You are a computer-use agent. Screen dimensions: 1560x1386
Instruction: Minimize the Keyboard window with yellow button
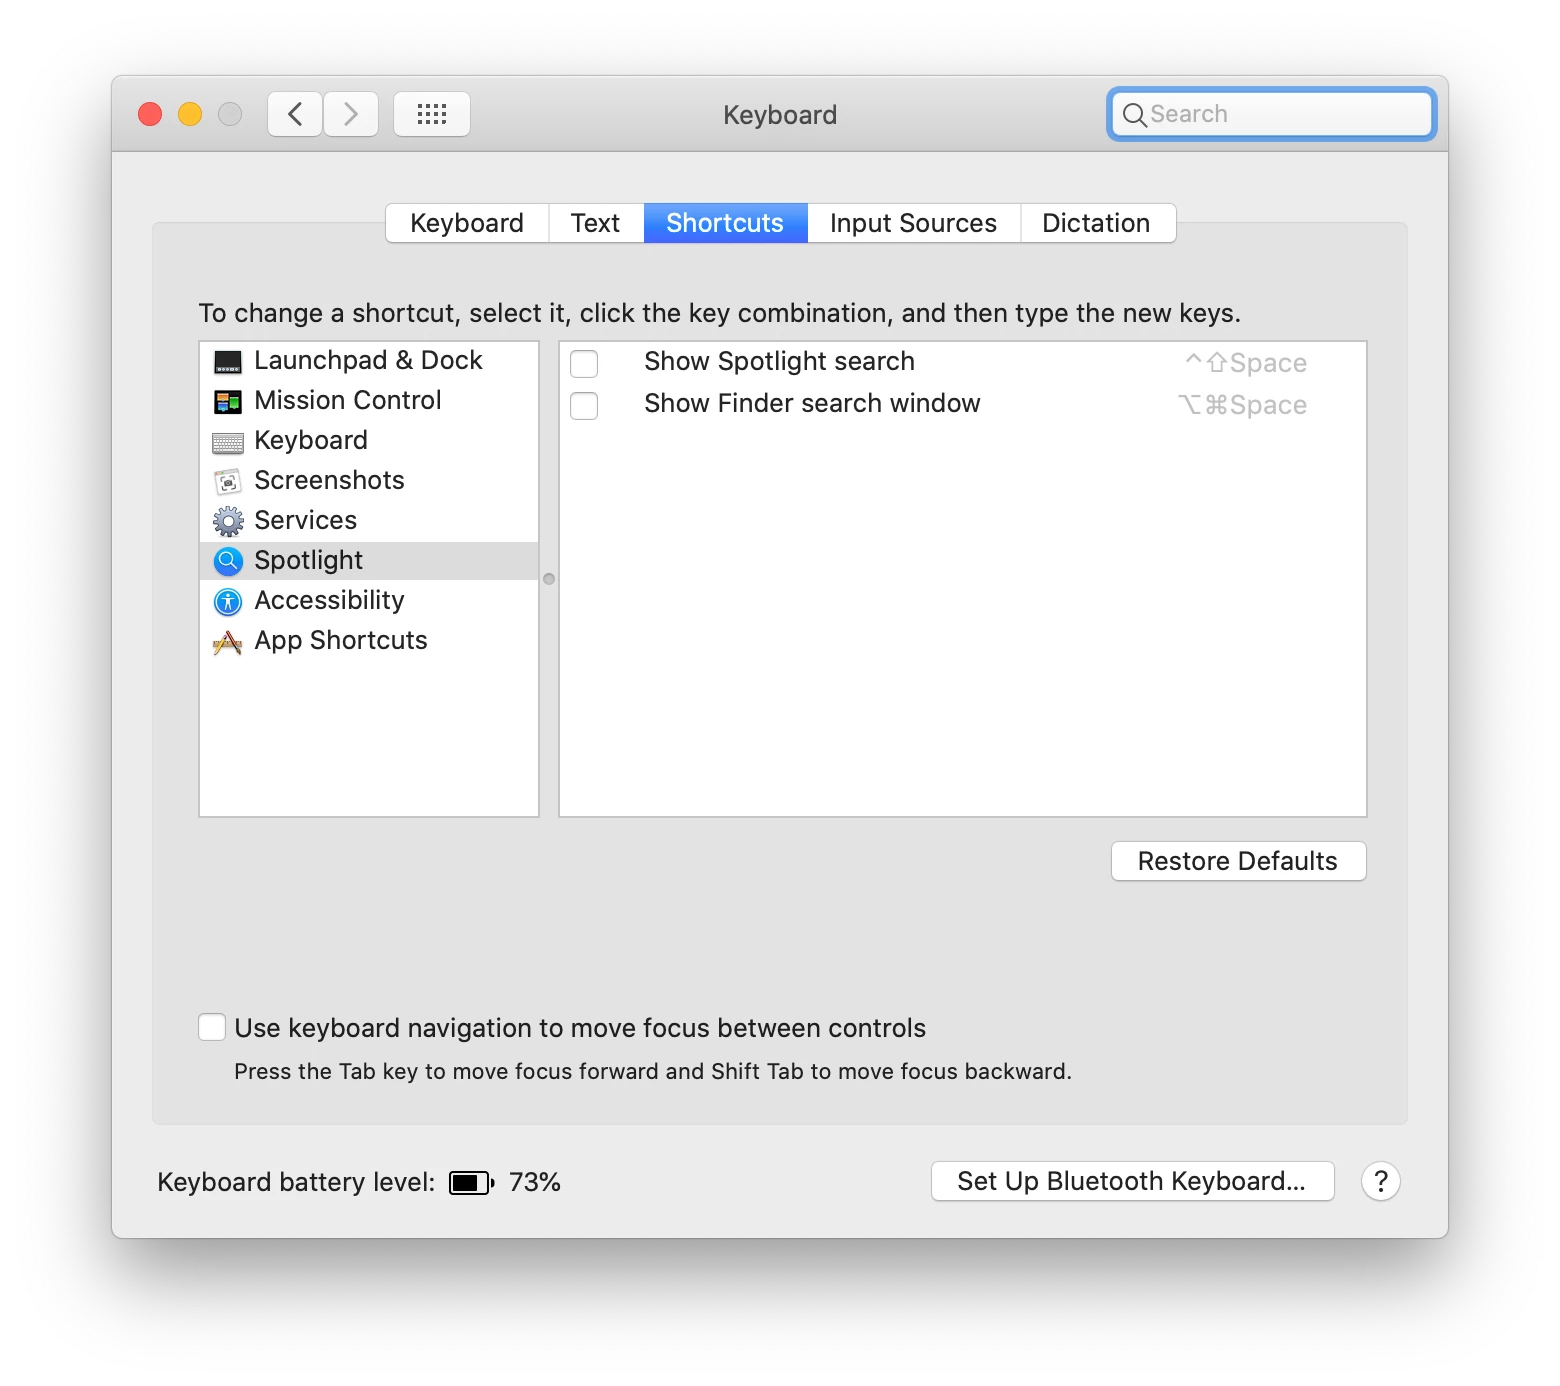(190, 114)
